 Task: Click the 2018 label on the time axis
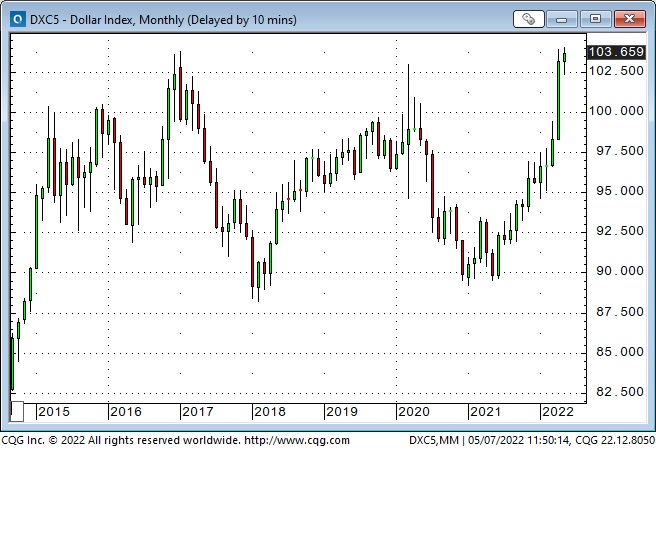click(270, 412)
